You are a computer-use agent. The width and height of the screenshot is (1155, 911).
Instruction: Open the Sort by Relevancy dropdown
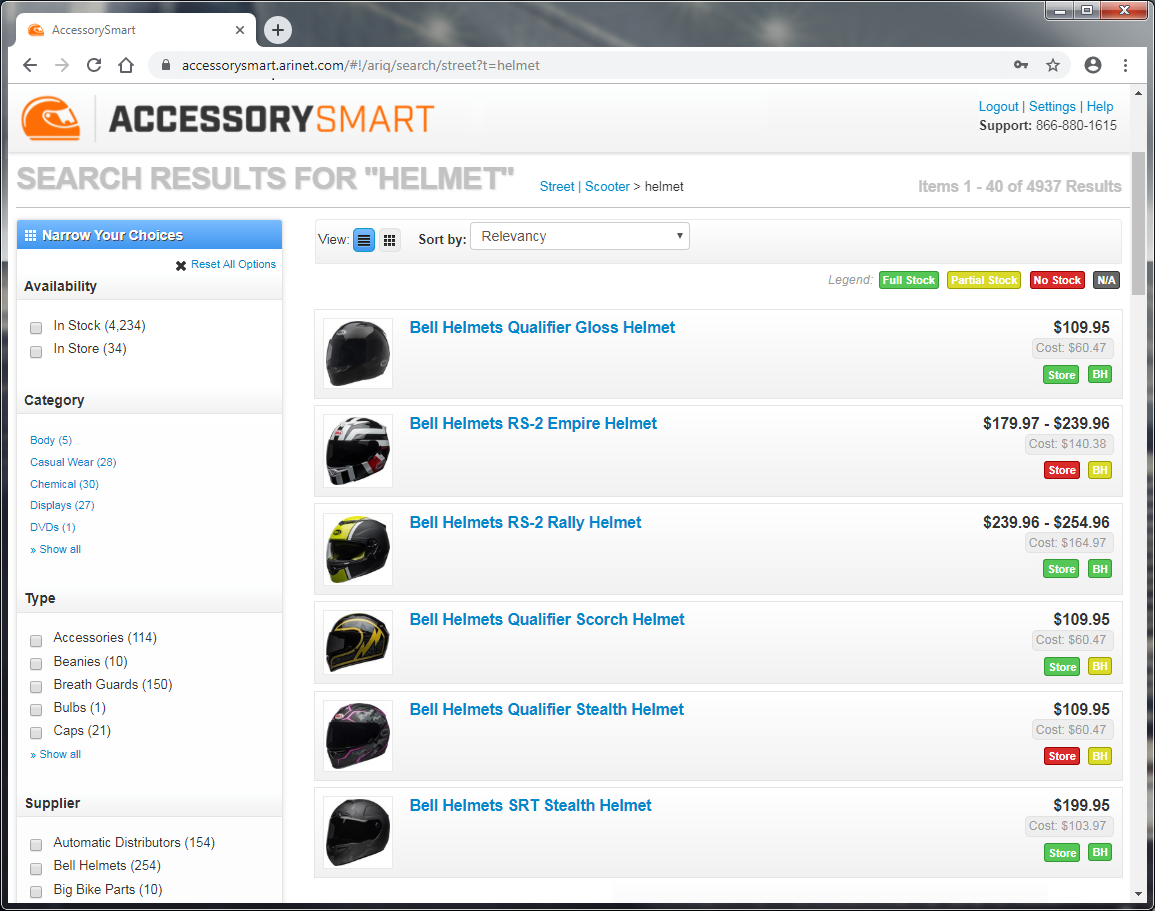point(580,236)
